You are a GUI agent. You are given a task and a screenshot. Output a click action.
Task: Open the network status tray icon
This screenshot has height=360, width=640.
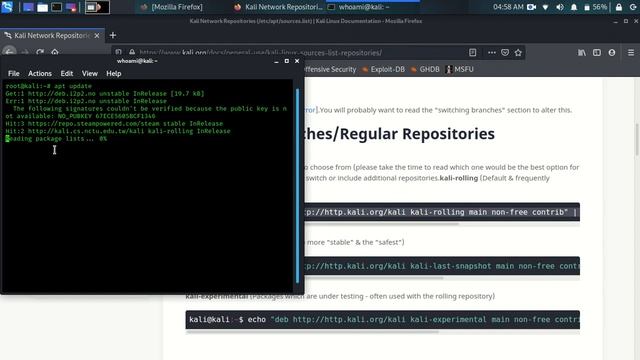546,7
